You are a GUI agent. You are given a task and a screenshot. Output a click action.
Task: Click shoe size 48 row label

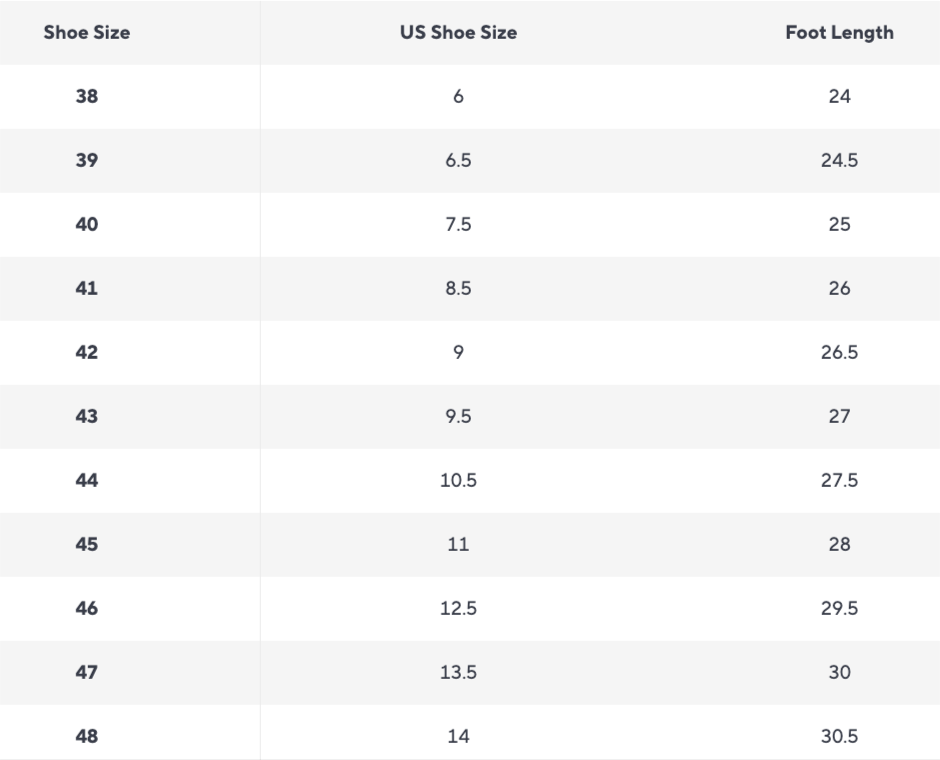coord(86,737)
